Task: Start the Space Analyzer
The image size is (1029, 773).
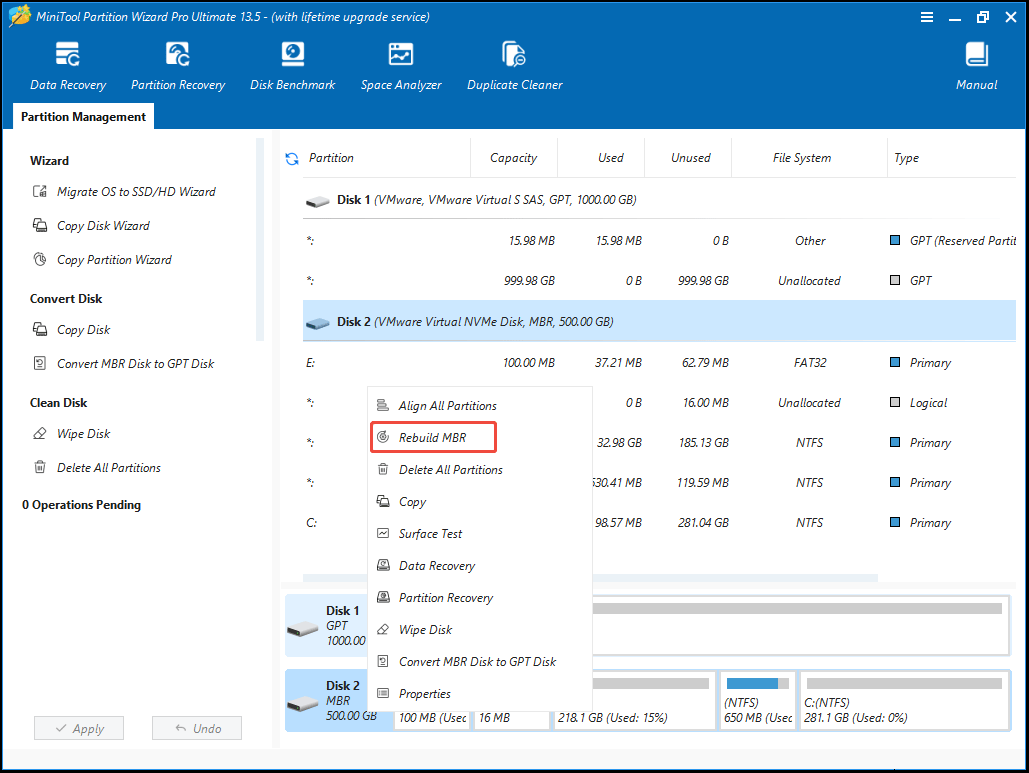Action: point(400,65)
